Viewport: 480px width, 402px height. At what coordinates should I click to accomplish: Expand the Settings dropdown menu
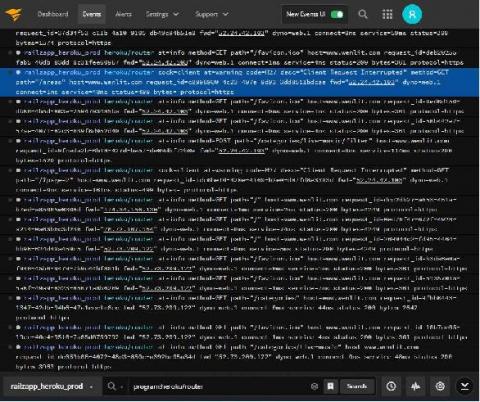[162, 14]
